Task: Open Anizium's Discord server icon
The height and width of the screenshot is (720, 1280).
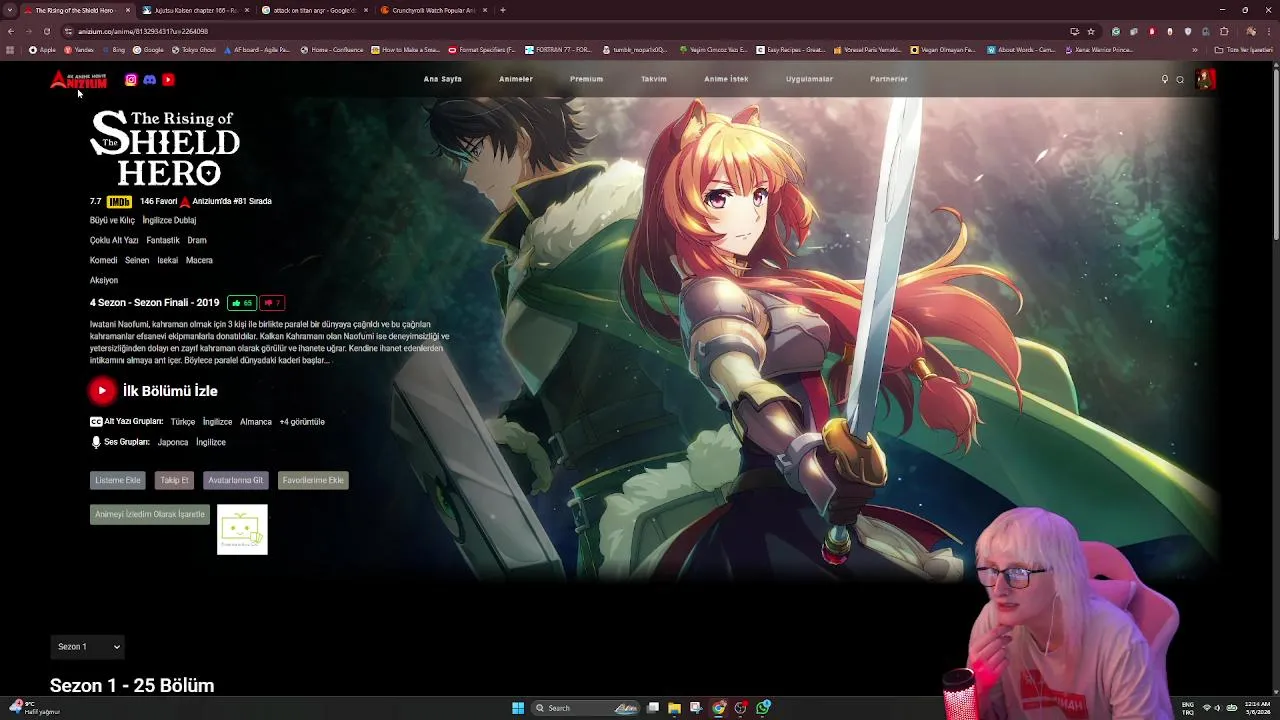Action: [x=149, y=80]
